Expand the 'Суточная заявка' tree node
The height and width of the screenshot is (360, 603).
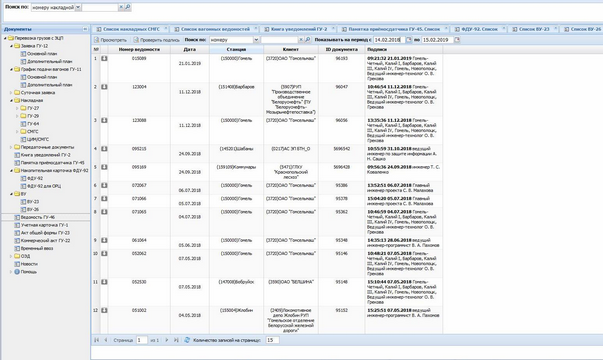tap(11, 93)
